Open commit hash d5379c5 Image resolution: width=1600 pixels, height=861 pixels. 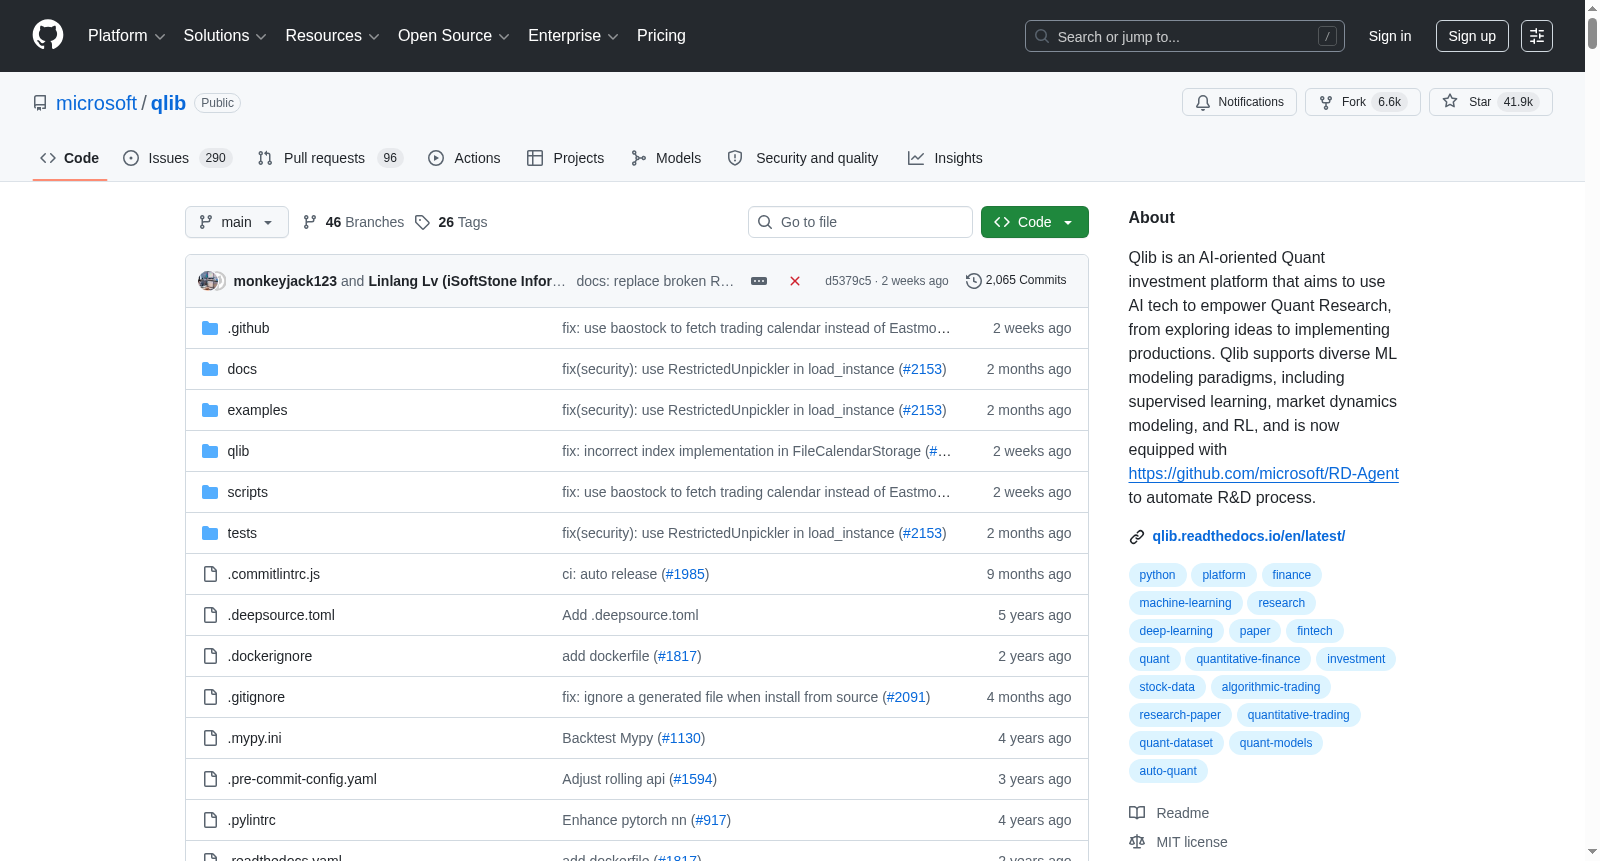point(848,281)
